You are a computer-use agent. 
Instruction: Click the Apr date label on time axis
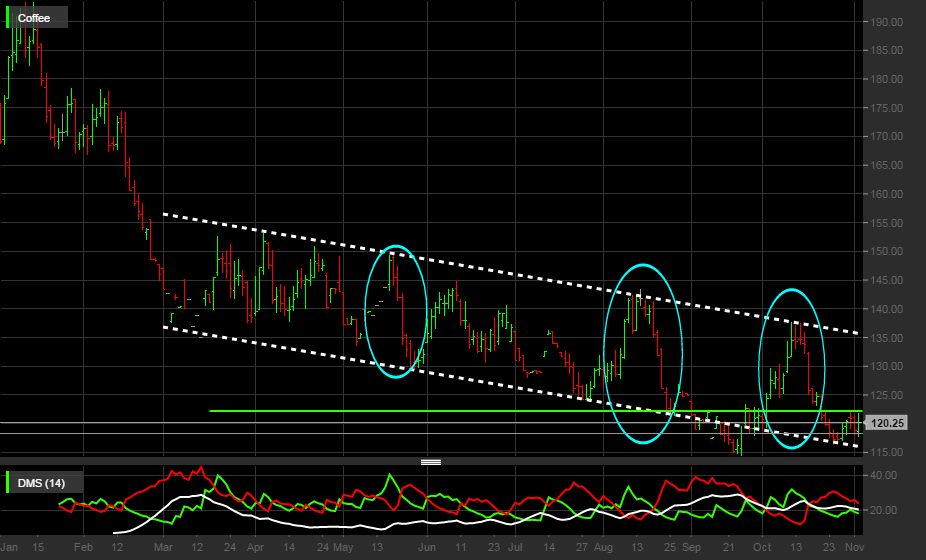click(x=255, y=547)
